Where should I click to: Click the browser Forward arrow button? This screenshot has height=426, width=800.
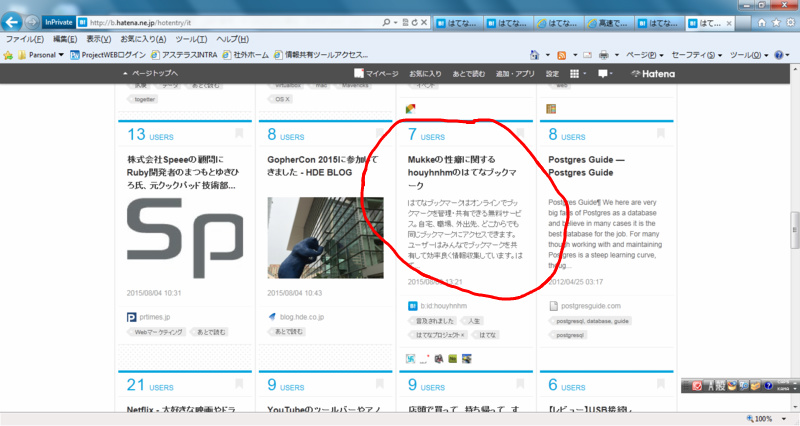[32, 22]
